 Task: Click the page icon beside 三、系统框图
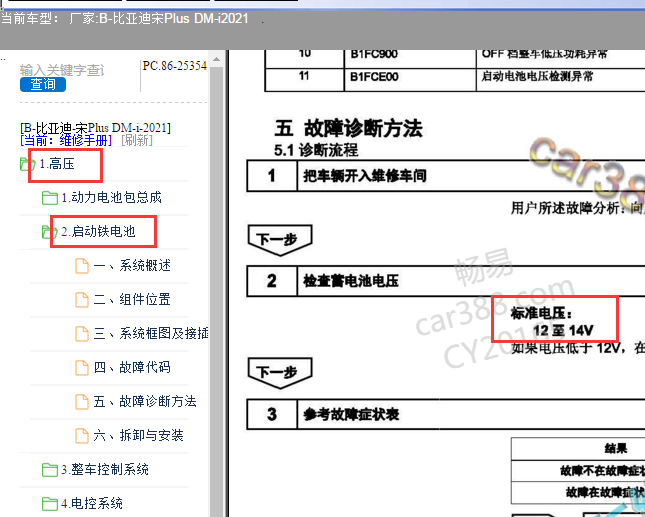tap(82, 334)
